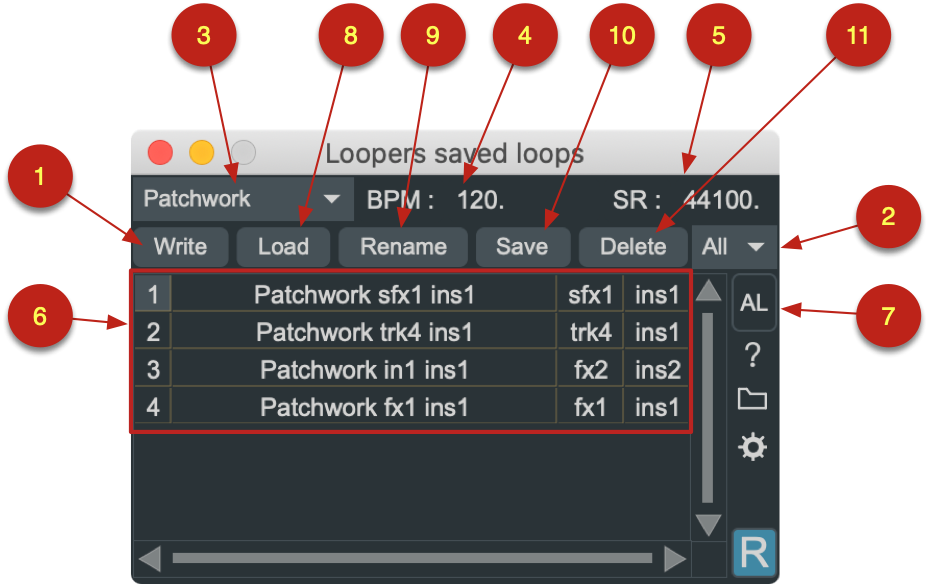The width and height of the screenshot is (928, 586).
Task: Click the BPM value 120.
Action: point(481,200)
